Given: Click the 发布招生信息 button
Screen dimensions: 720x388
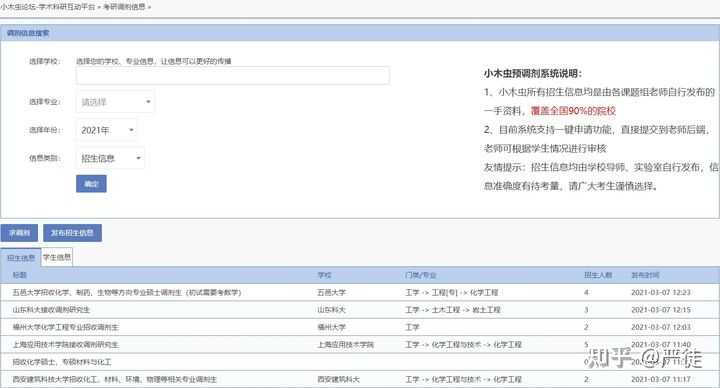Looking at the screenshot, I should coord(73,233).
